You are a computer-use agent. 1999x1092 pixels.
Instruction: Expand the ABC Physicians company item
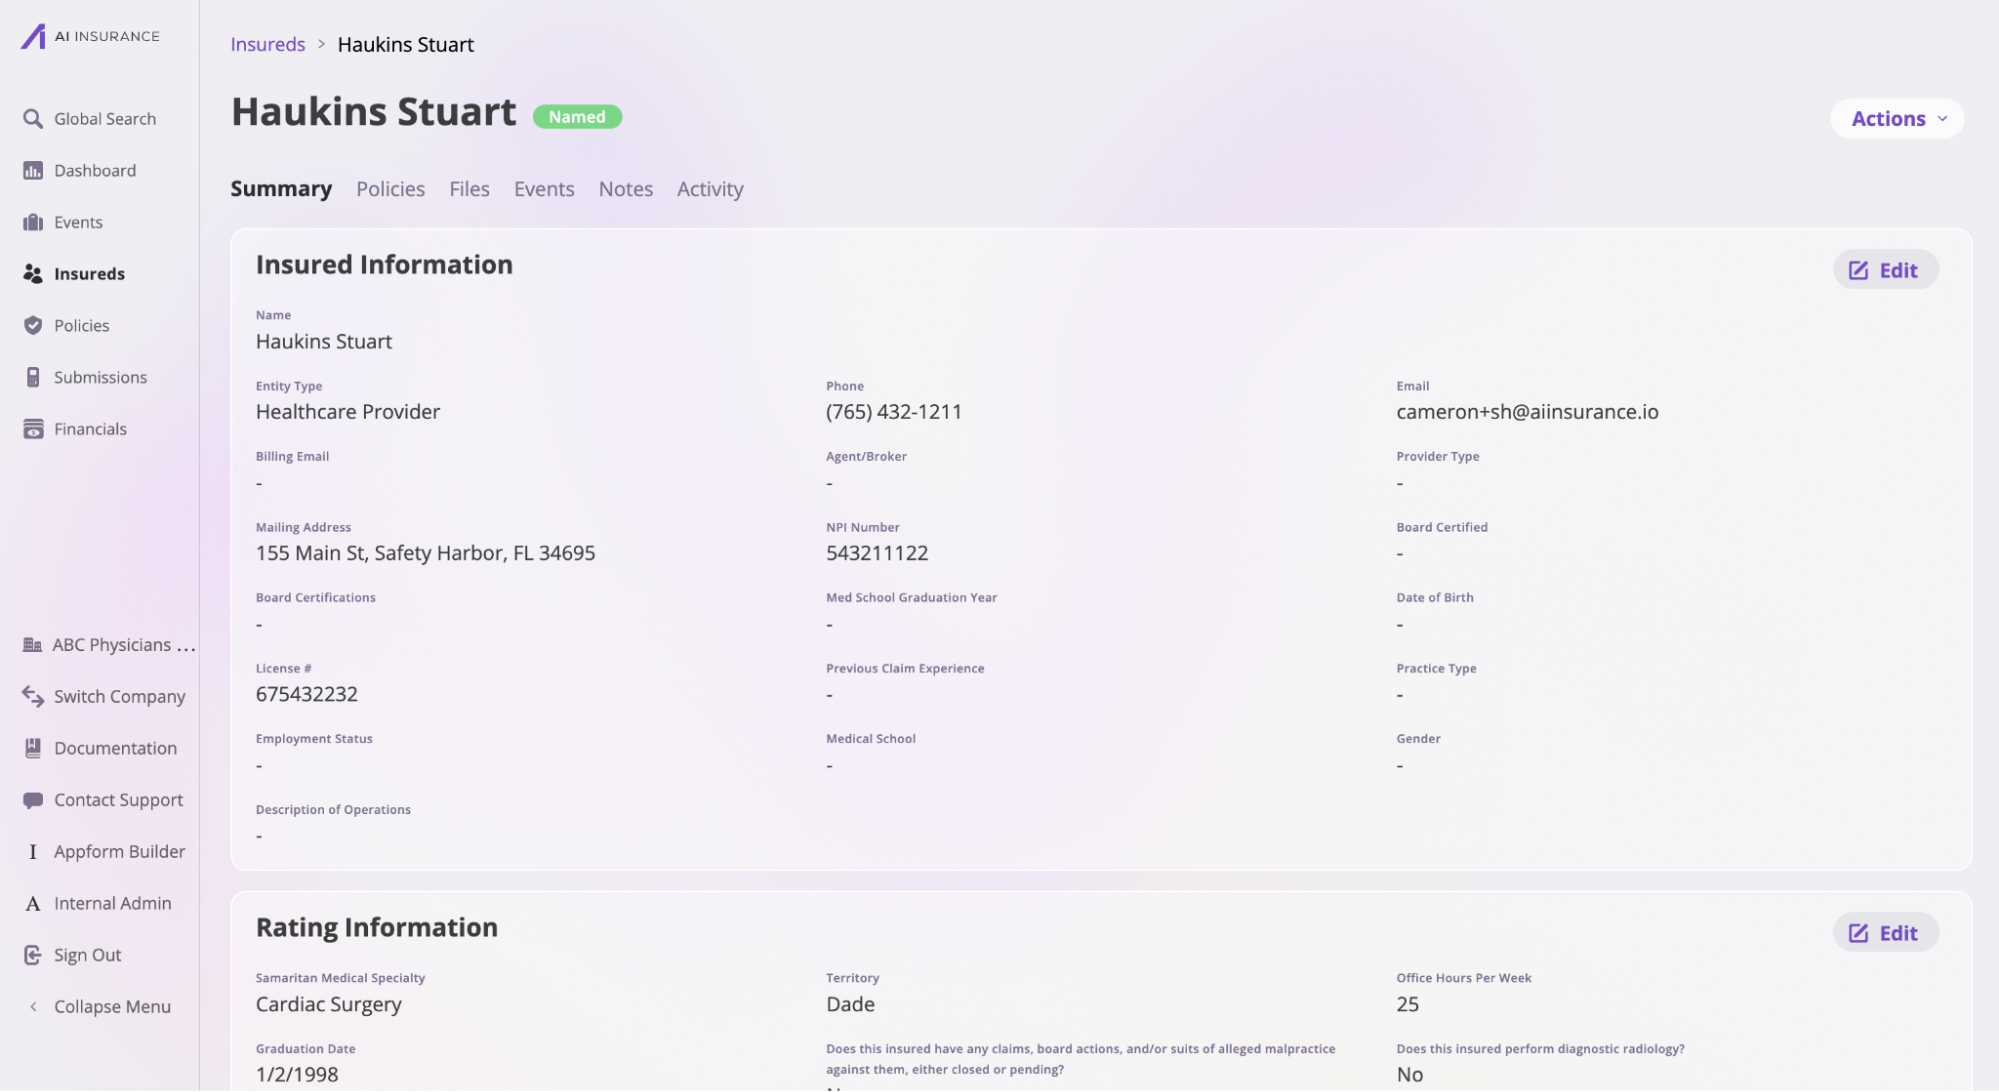pos(110,645)
